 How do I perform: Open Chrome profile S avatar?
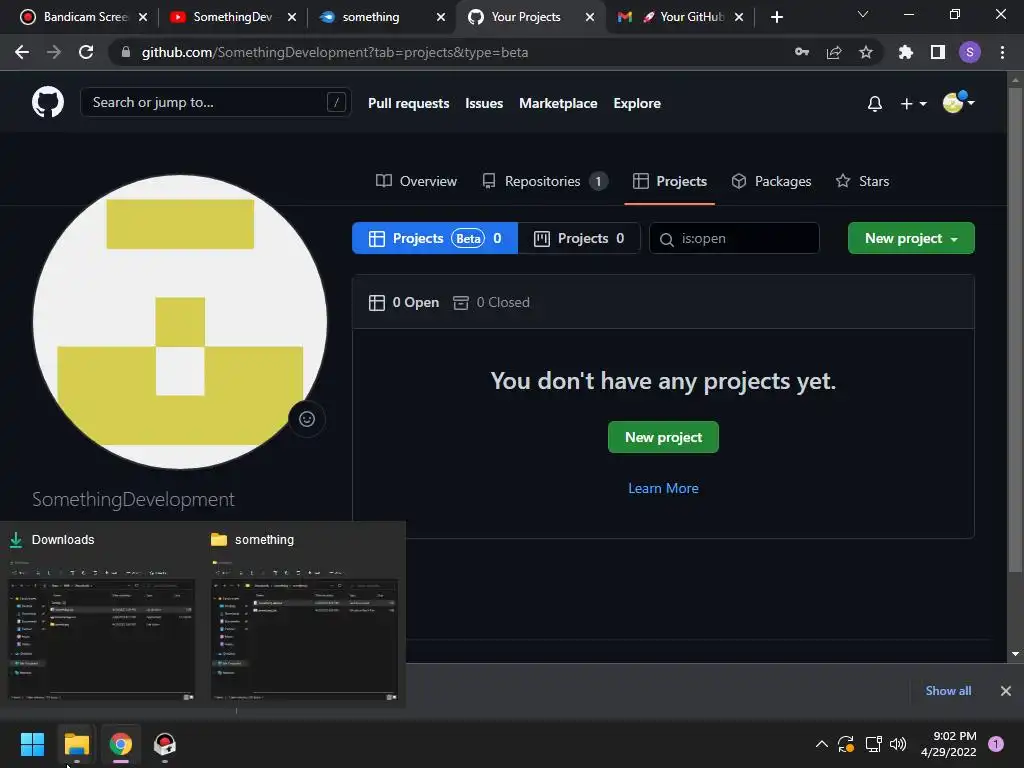(970, 52)
